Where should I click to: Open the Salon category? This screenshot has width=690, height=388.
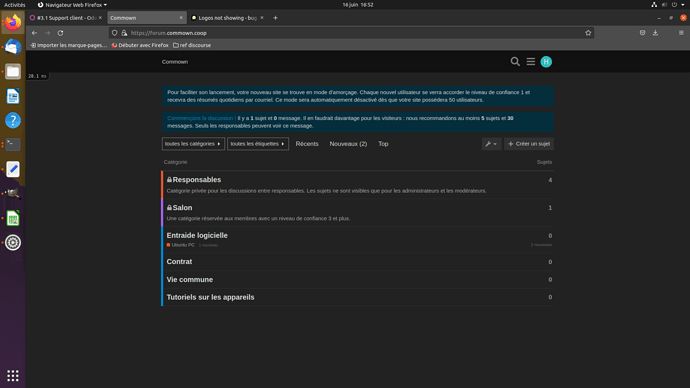182,208
